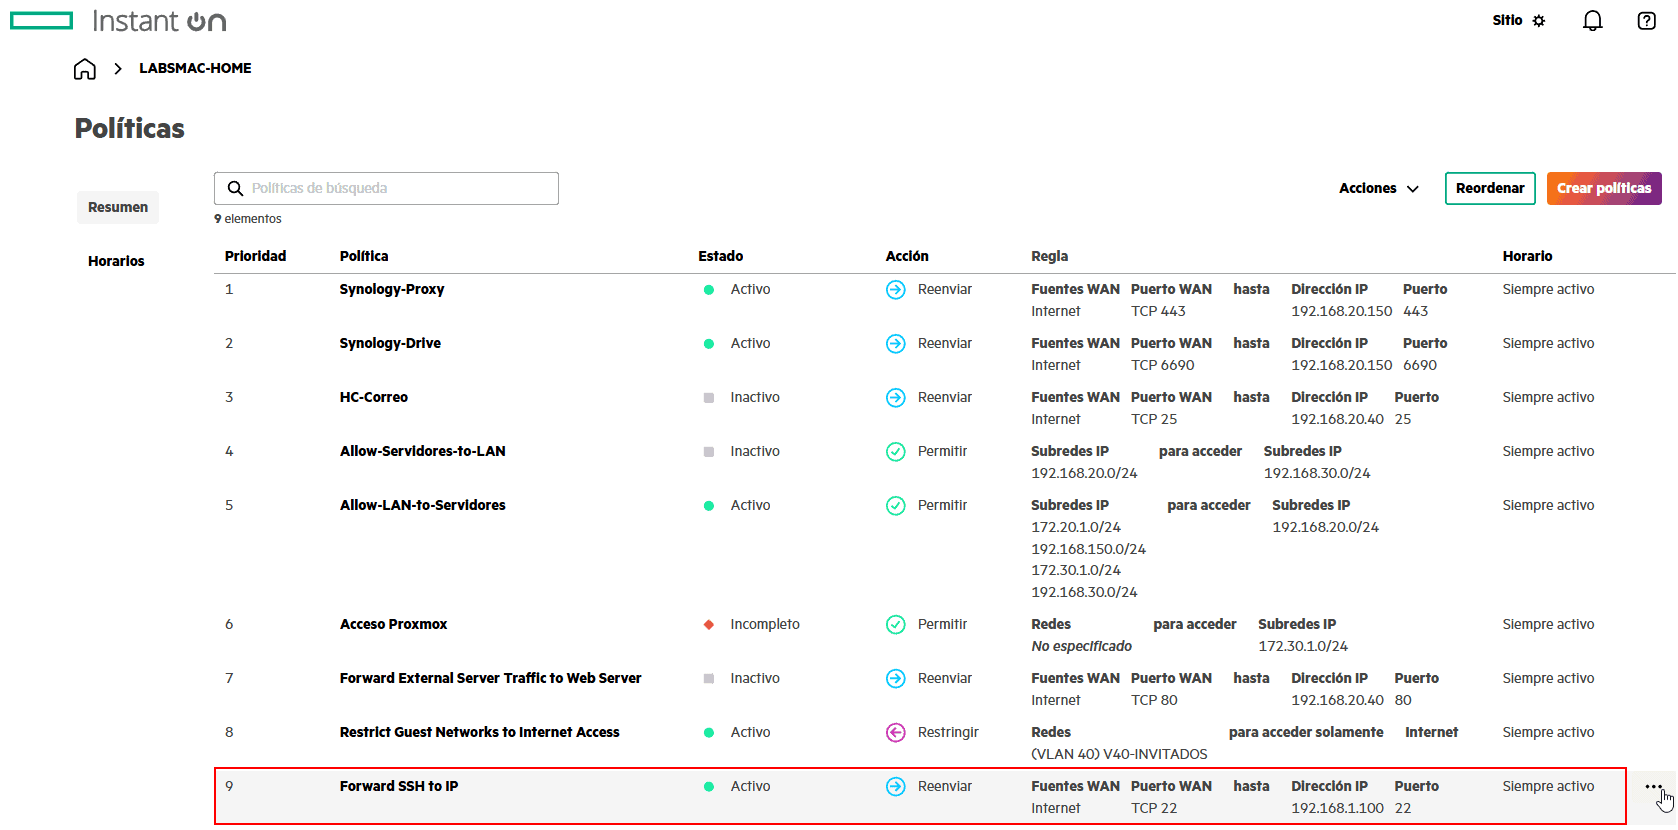Click the red Incompleto status indicator
Viewport: 1678px width, 830px height.
click(x=709, y=625)
